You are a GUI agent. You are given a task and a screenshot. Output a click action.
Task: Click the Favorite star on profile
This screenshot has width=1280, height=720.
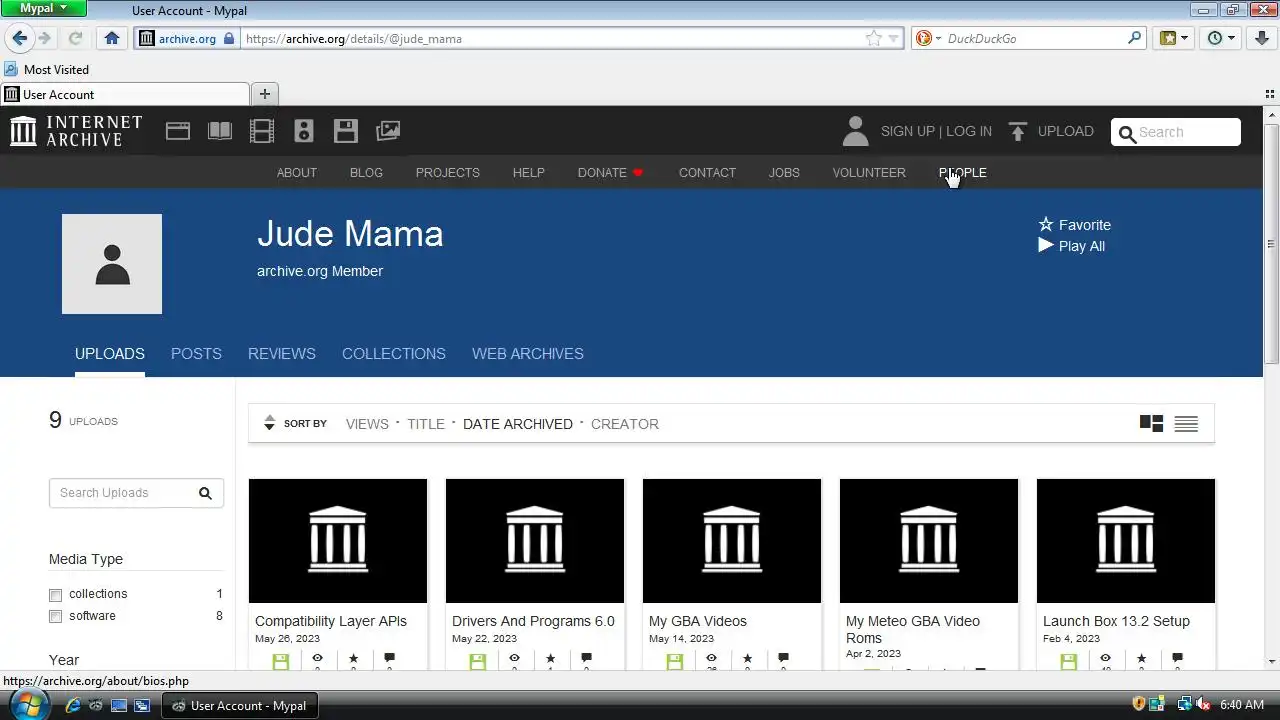click(x=1046, y=224)
